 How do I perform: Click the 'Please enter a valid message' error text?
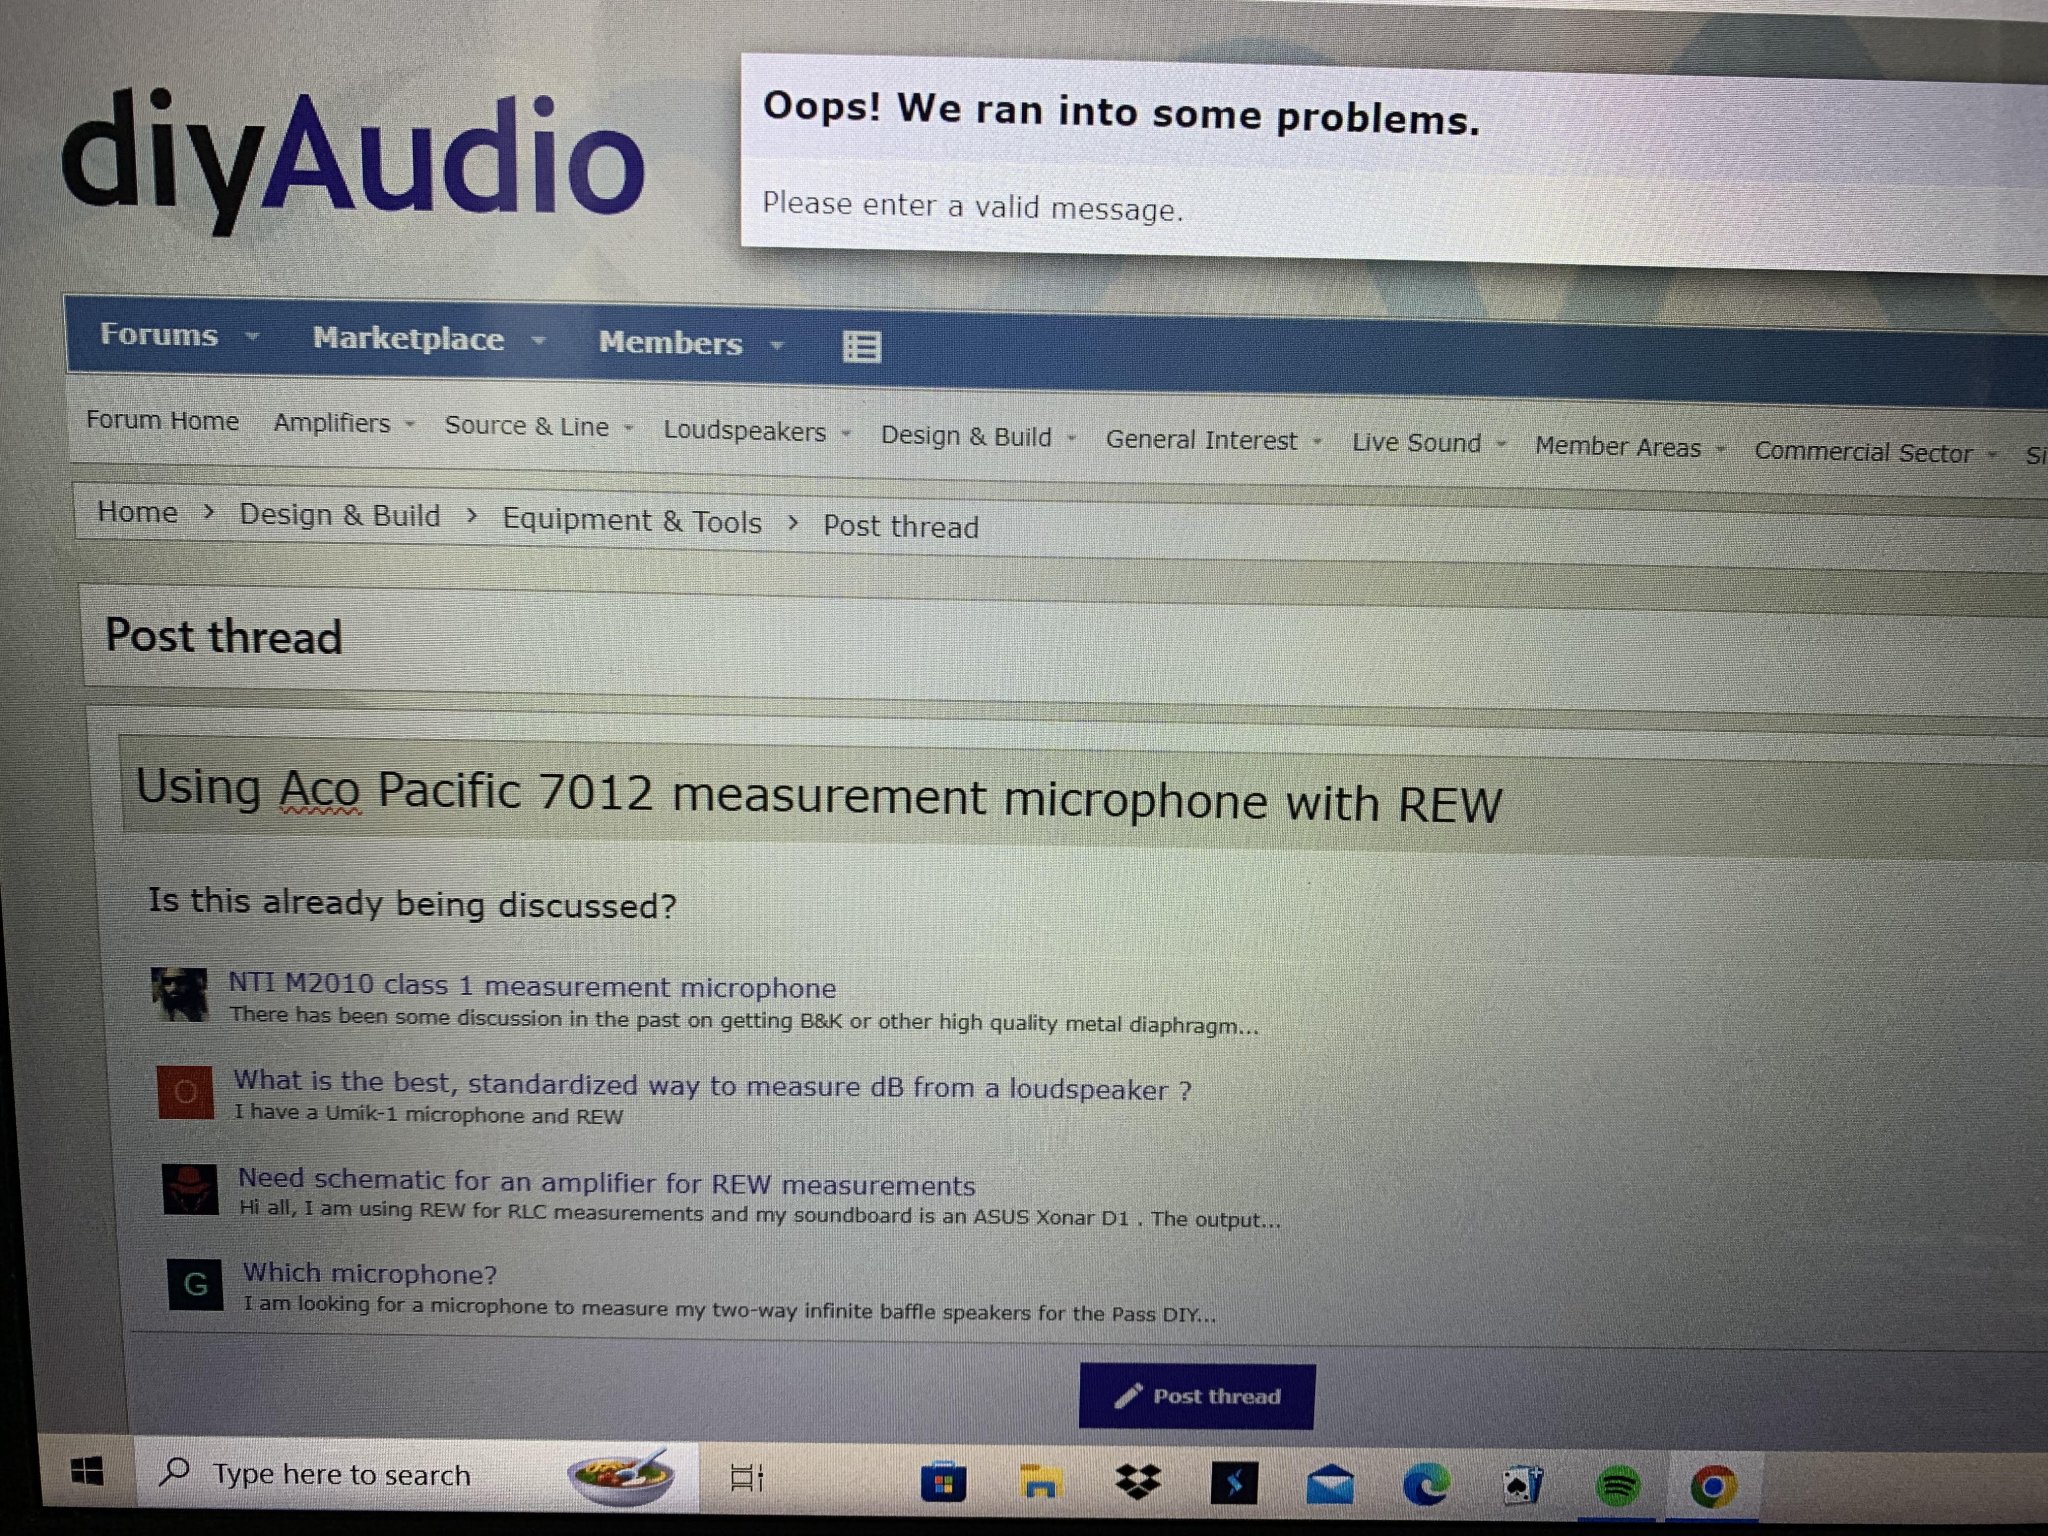coord(972,207)
